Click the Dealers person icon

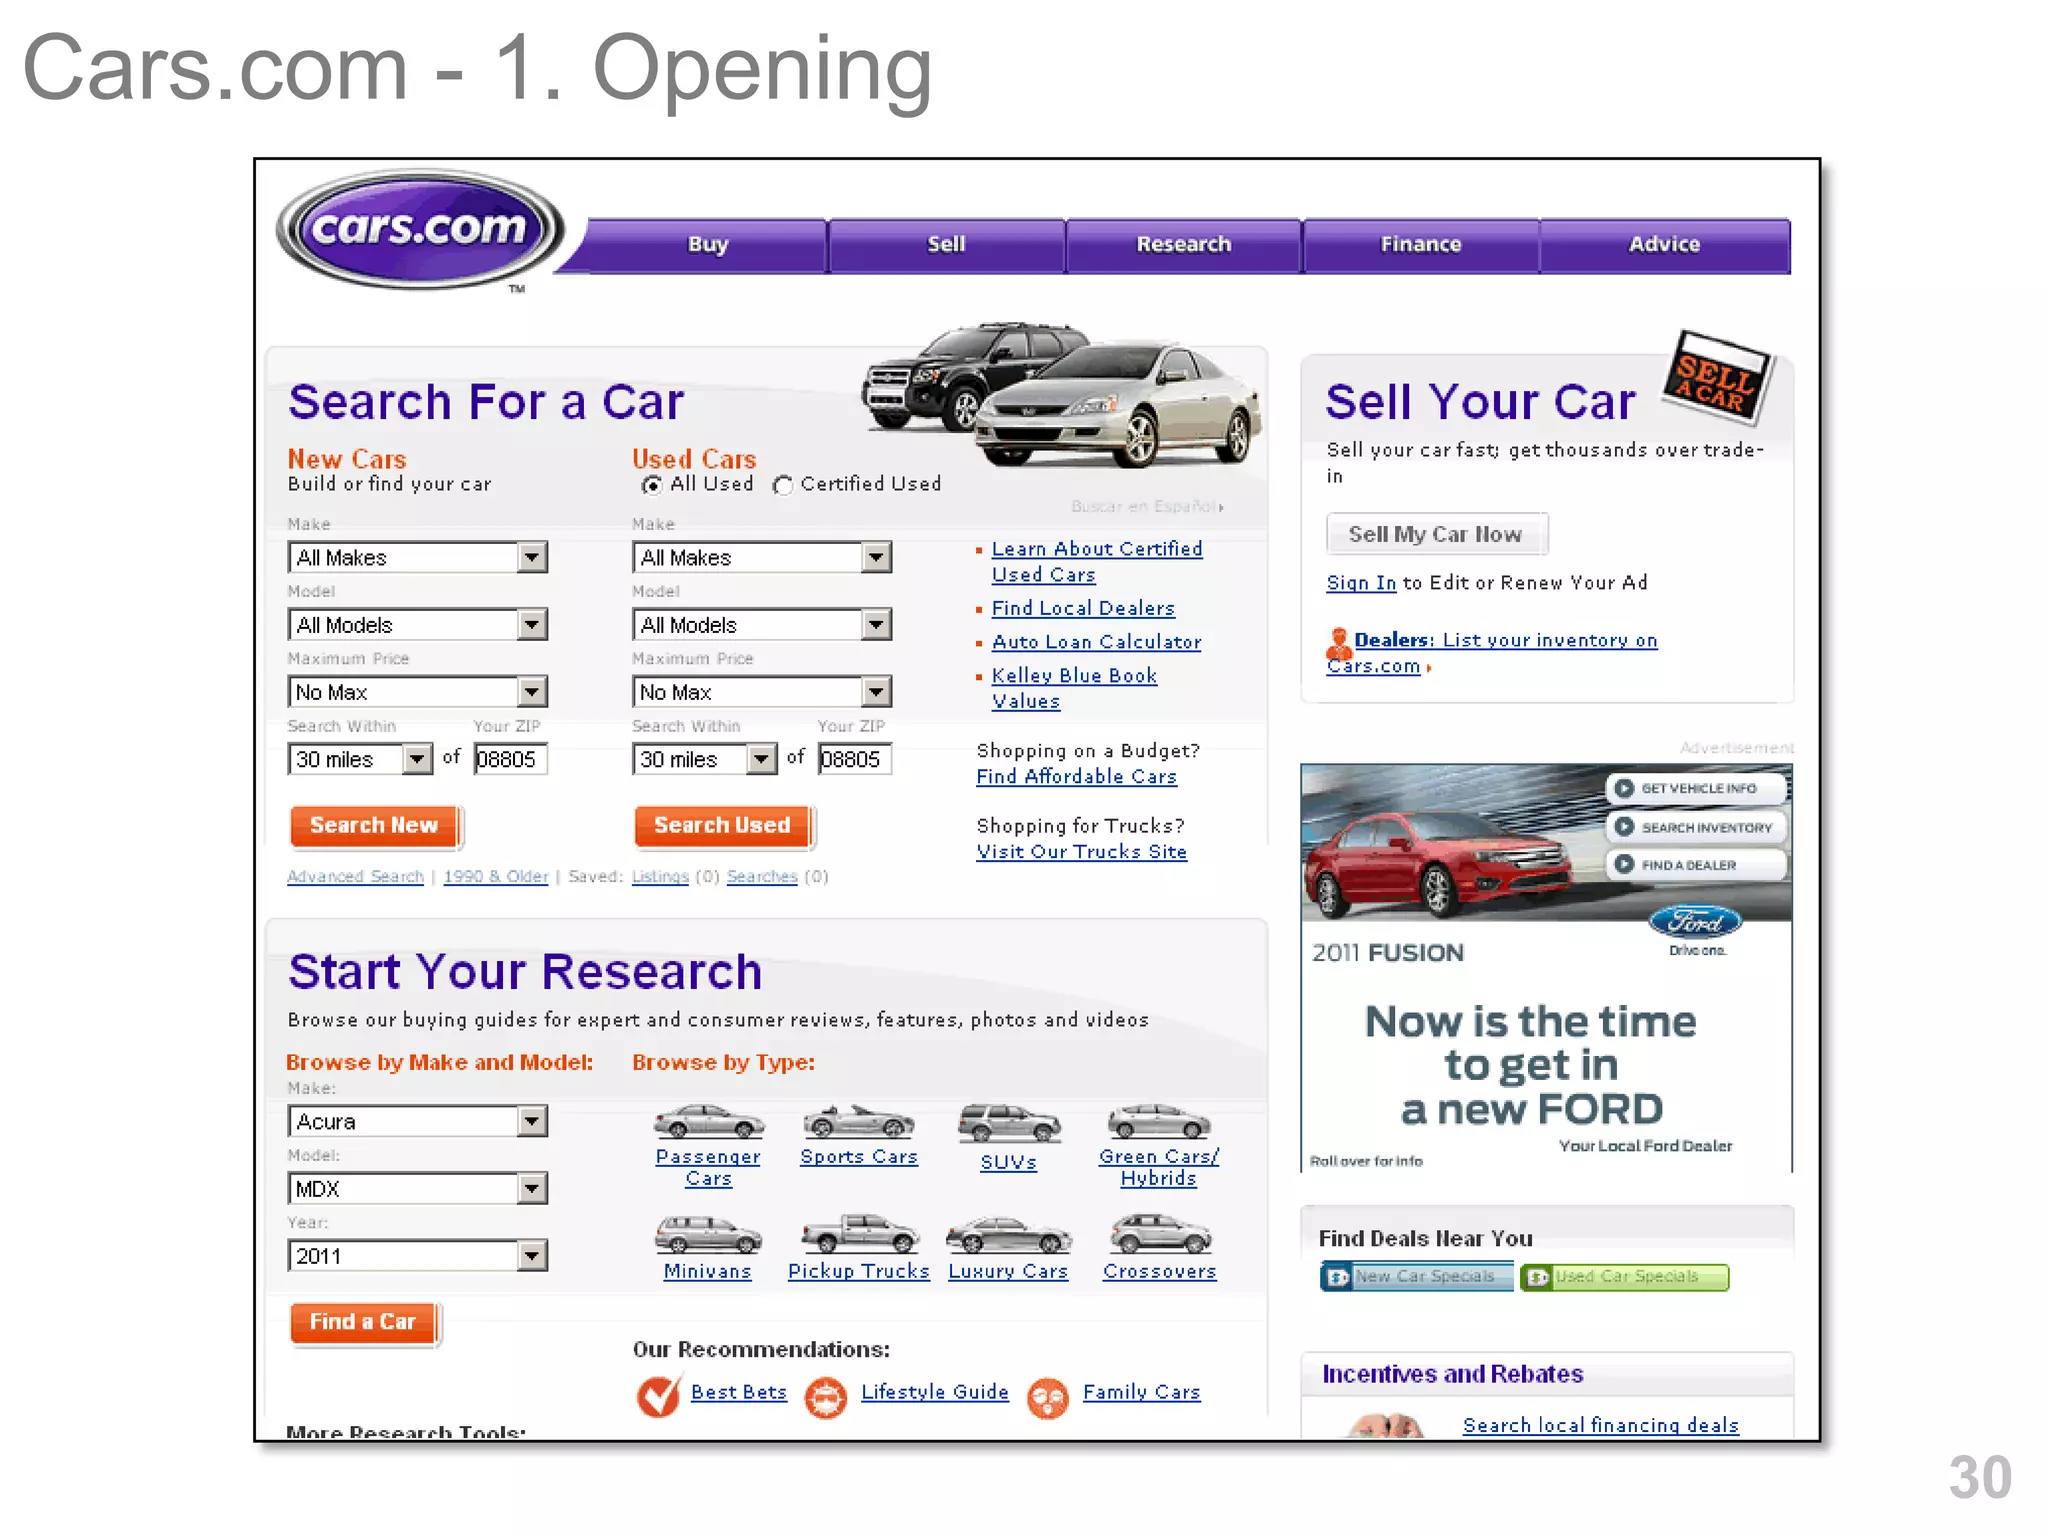point(1338,643)
